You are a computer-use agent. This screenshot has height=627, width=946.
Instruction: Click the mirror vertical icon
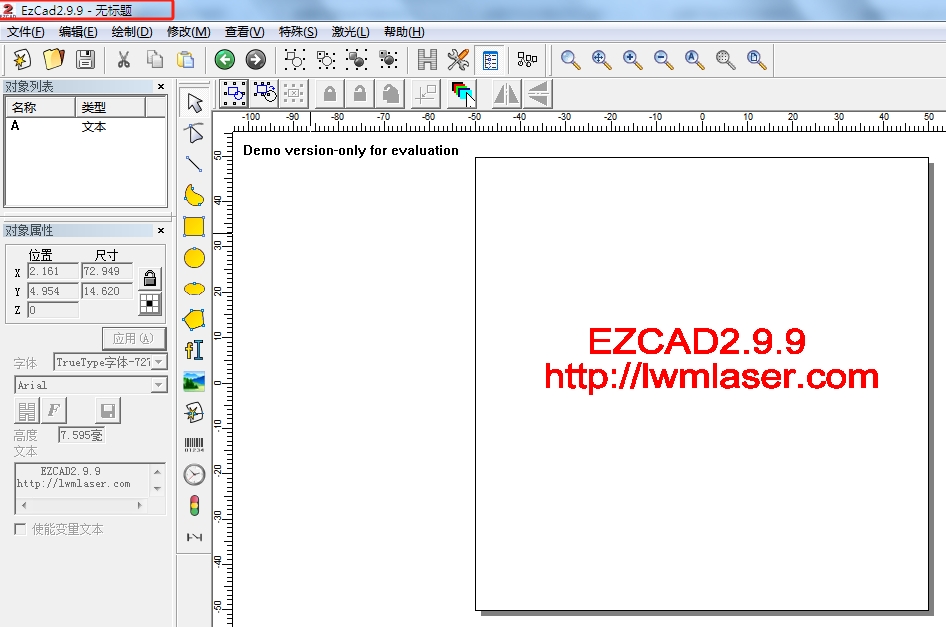tap(538, 94)
